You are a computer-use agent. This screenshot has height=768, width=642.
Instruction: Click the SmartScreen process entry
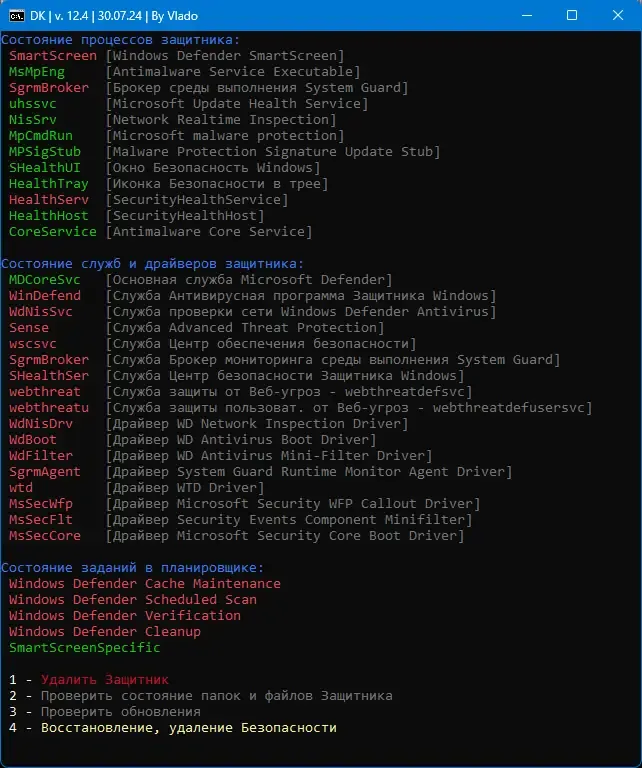pos(53,56)
